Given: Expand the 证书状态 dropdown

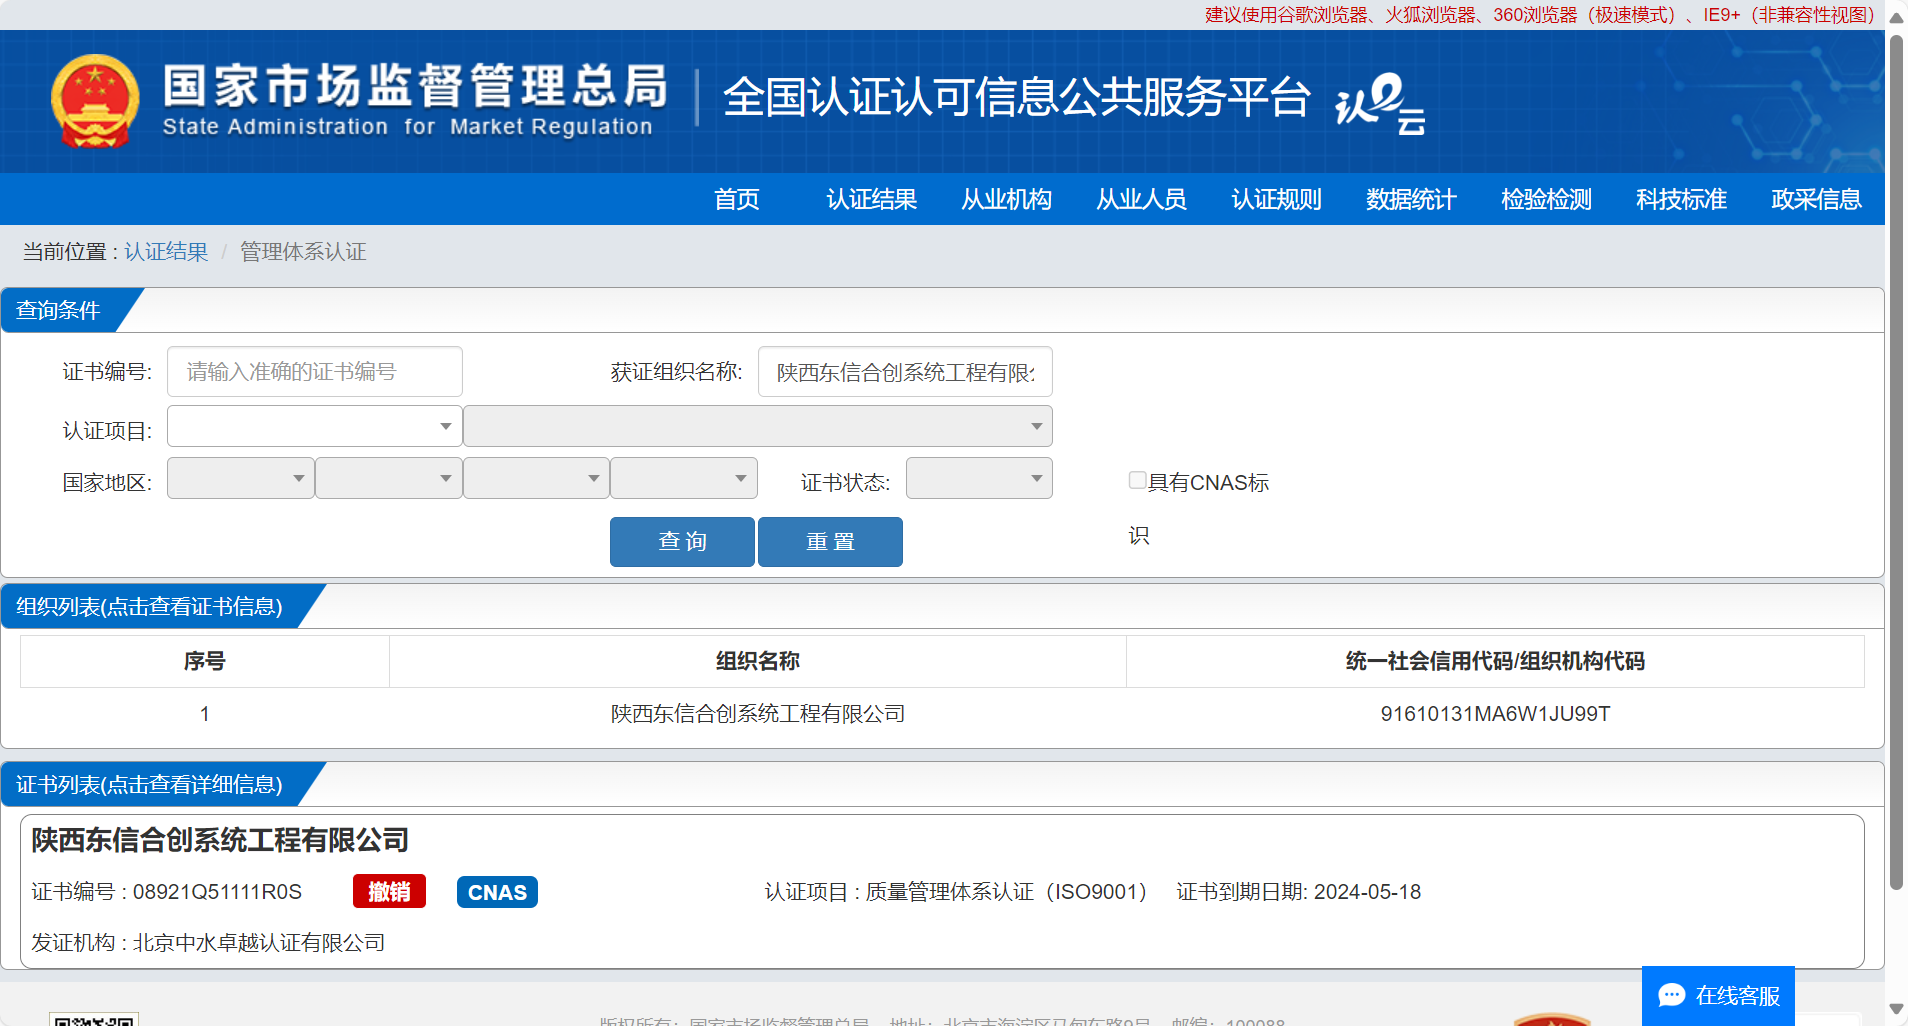Looking at the screenshot, I should point(978,479).
